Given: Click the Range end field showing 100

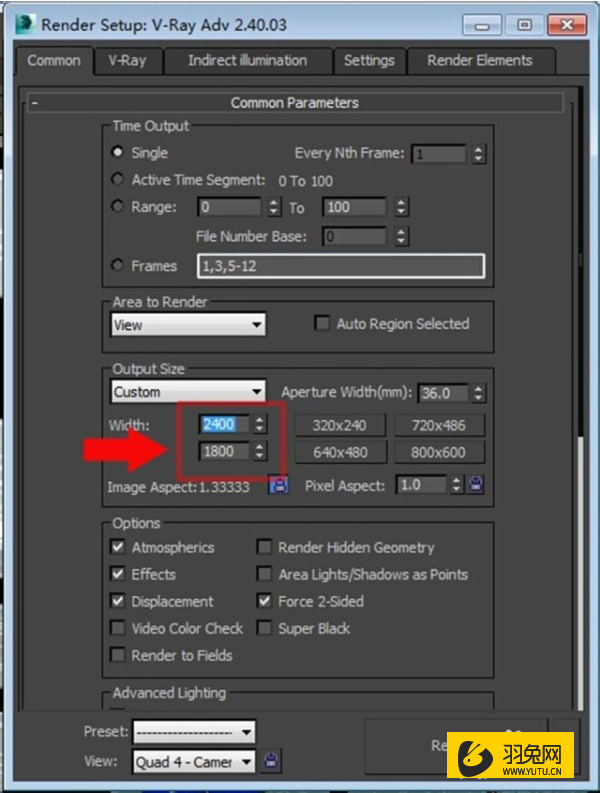Looking at the screenshot, I should click(355, 207).
